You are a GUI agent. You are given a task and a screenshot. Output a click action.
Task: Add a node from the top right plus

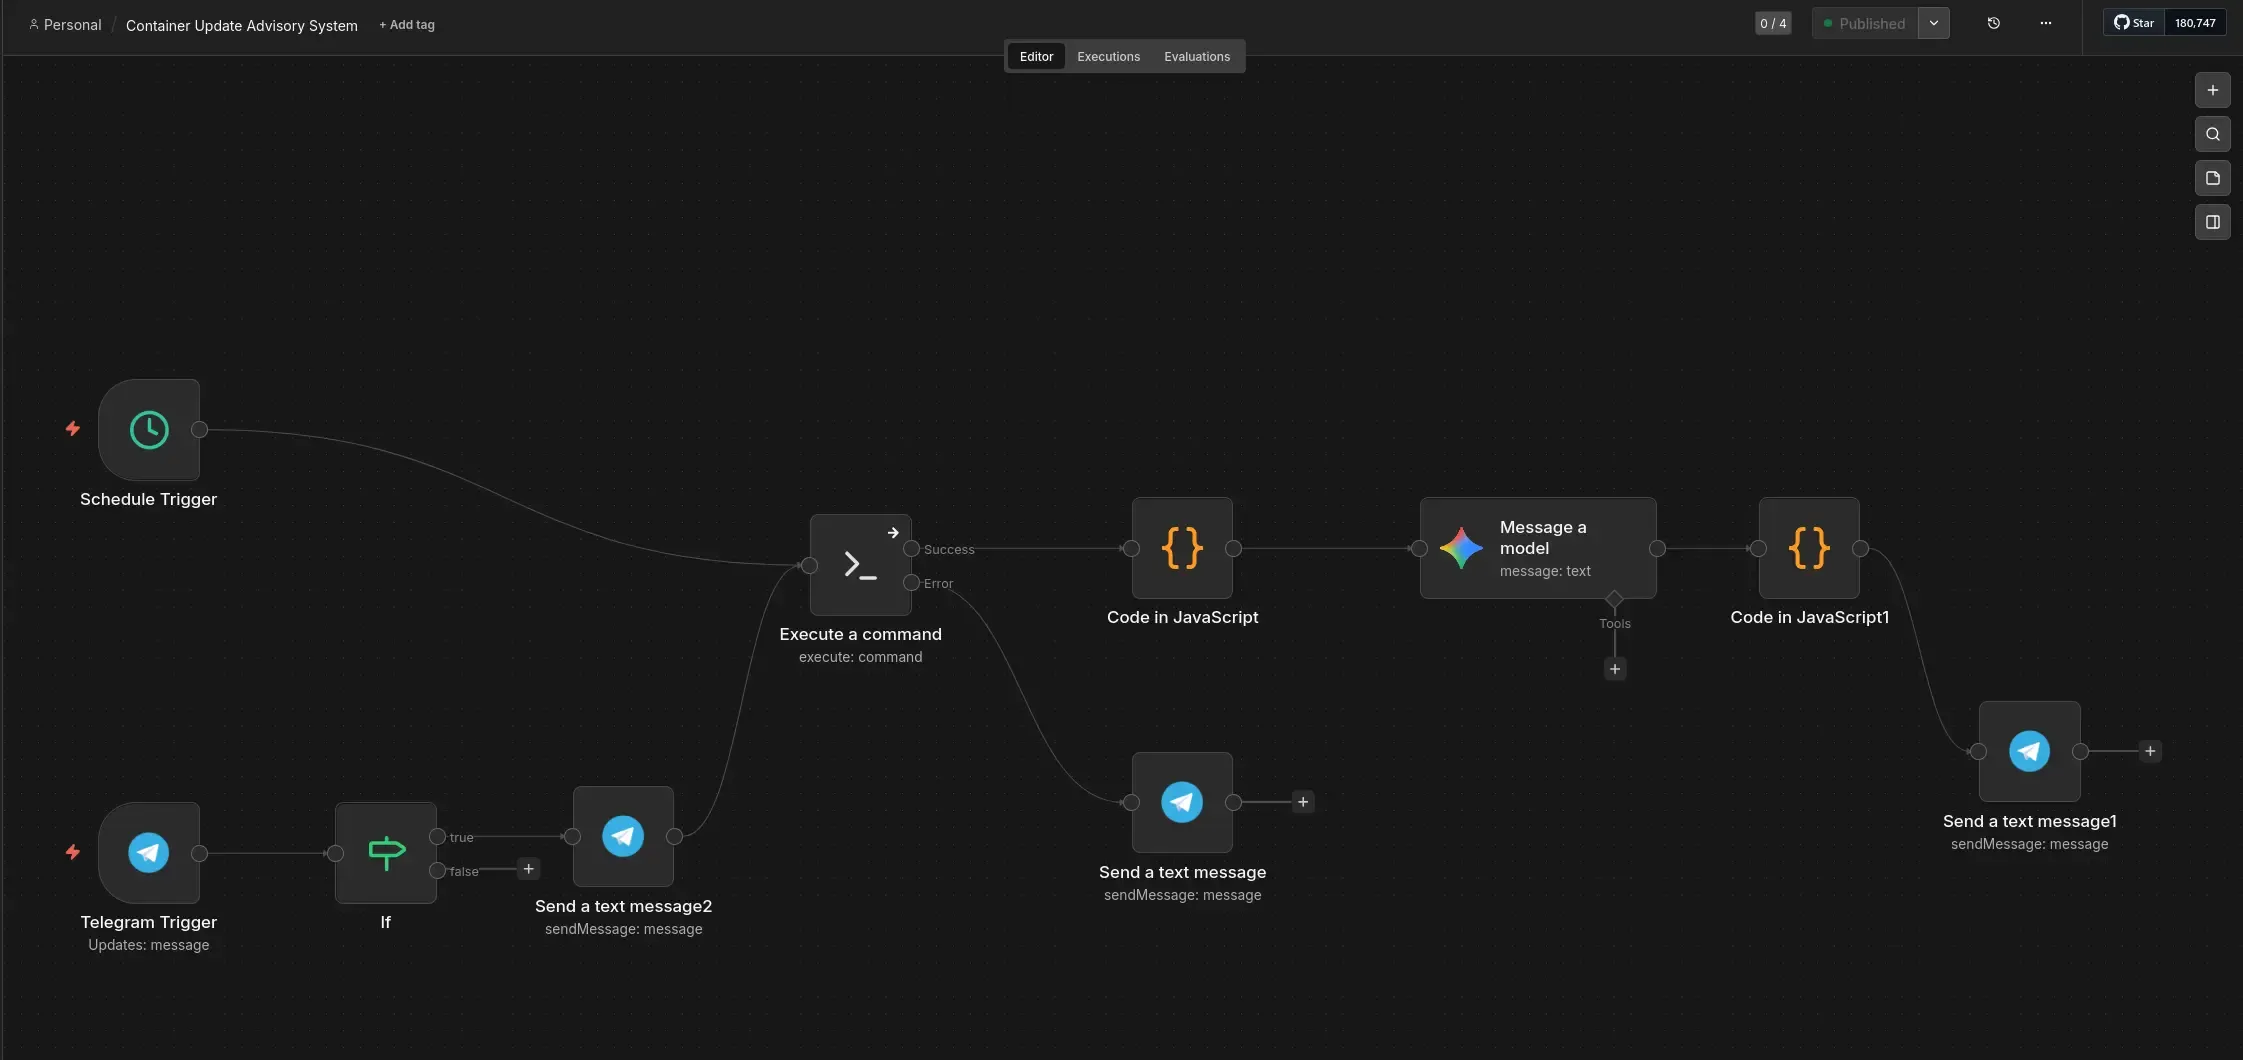[2214, 90]
